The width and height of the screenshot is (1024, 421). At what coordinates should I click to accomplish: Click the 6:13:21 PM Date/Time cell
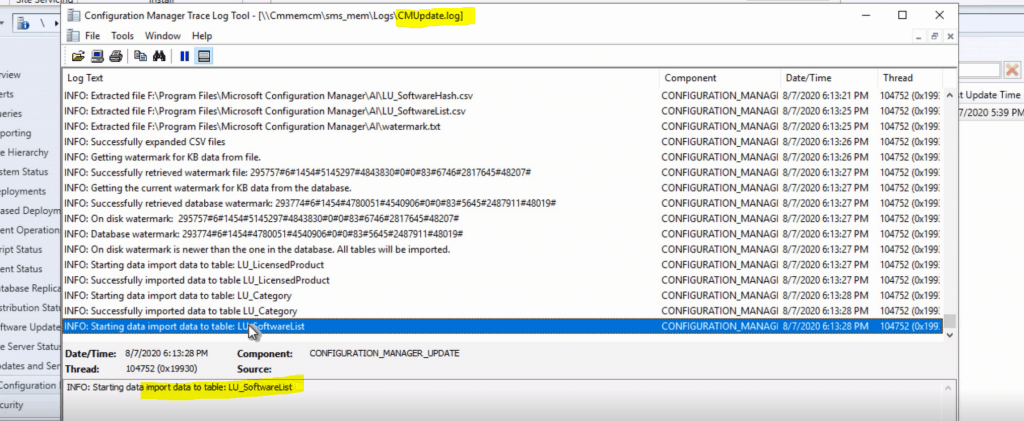tap(827, 95)
